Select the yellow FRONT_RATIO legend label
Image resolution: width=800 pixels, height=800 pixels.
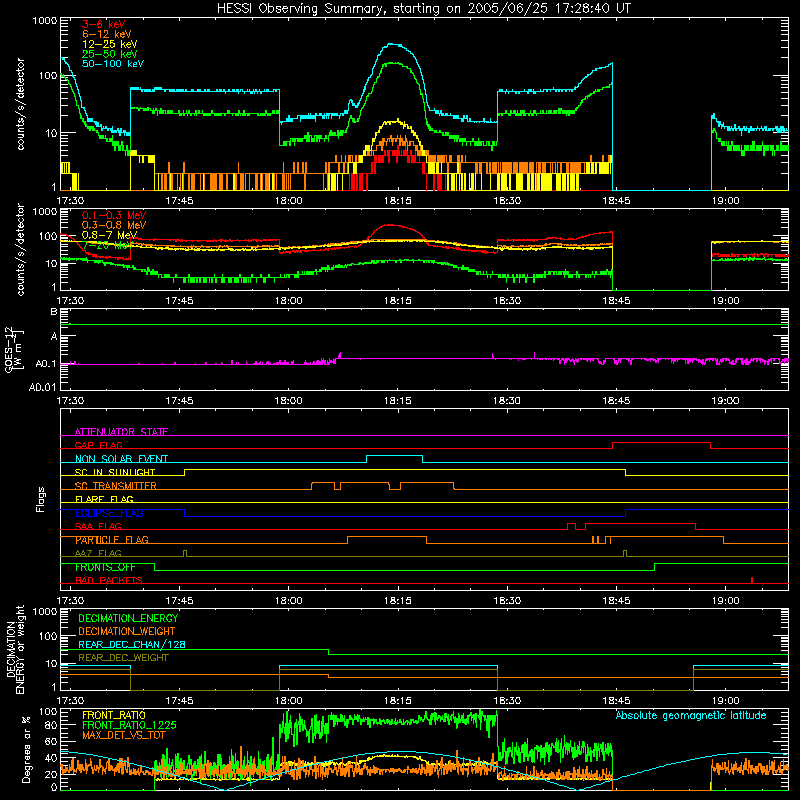[x=114, y=715]
